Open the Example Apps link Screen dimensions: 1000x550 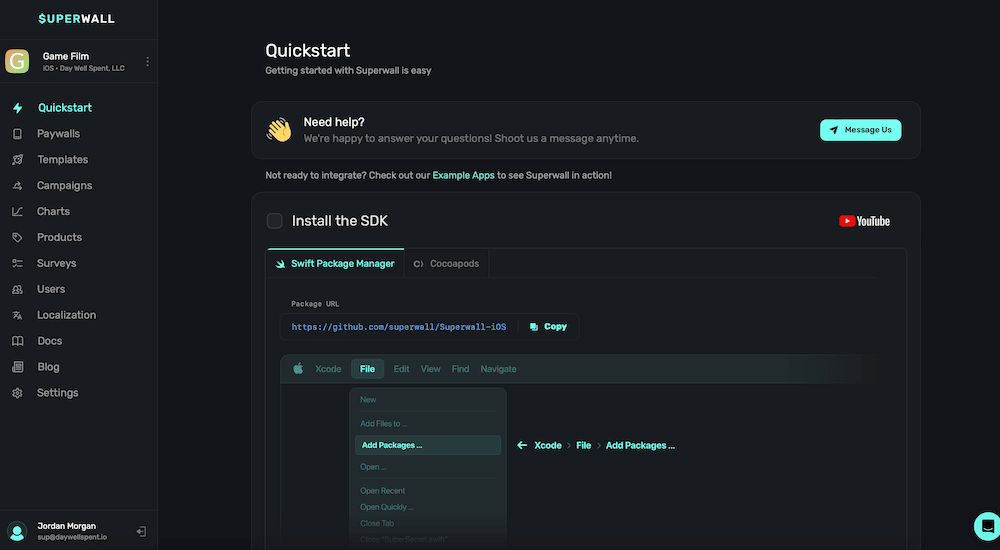(x=463, y=175)
